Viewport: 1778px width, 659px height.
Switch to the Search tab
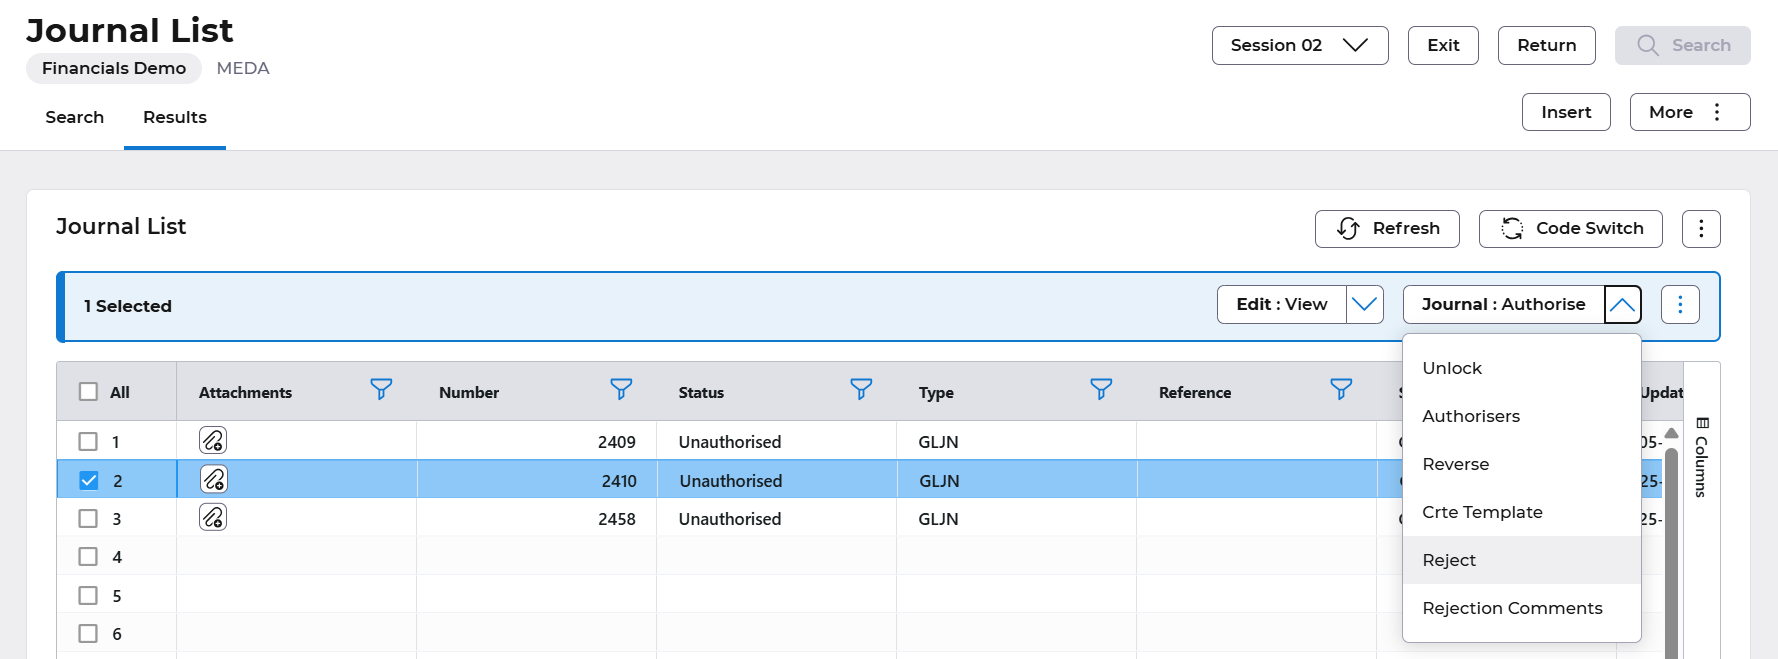point(75,117)
